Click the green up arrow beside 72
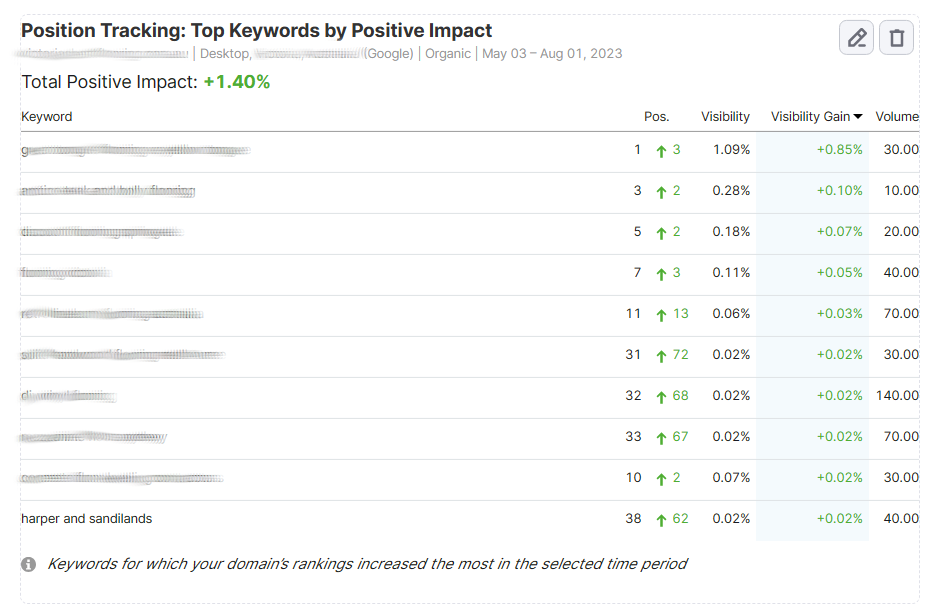 [x=661, y=356]
